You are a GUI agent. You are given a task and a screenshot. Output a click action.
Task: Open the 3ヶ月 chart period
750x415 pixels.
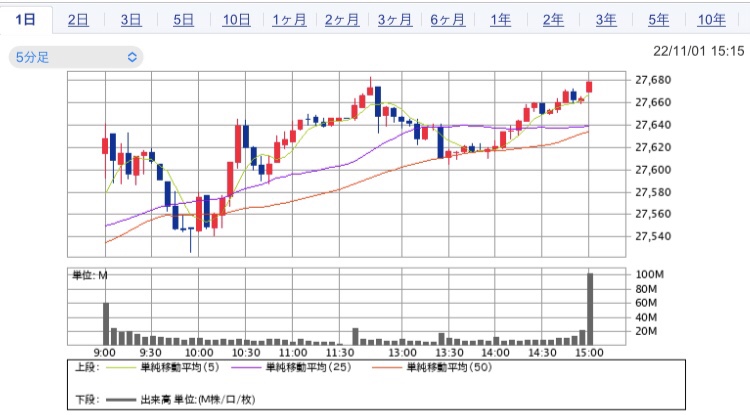point(395,20)
